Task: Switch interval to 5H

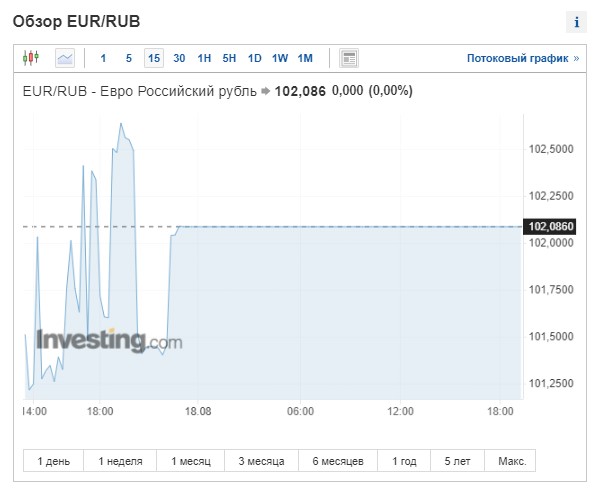Action: point(229,58)
